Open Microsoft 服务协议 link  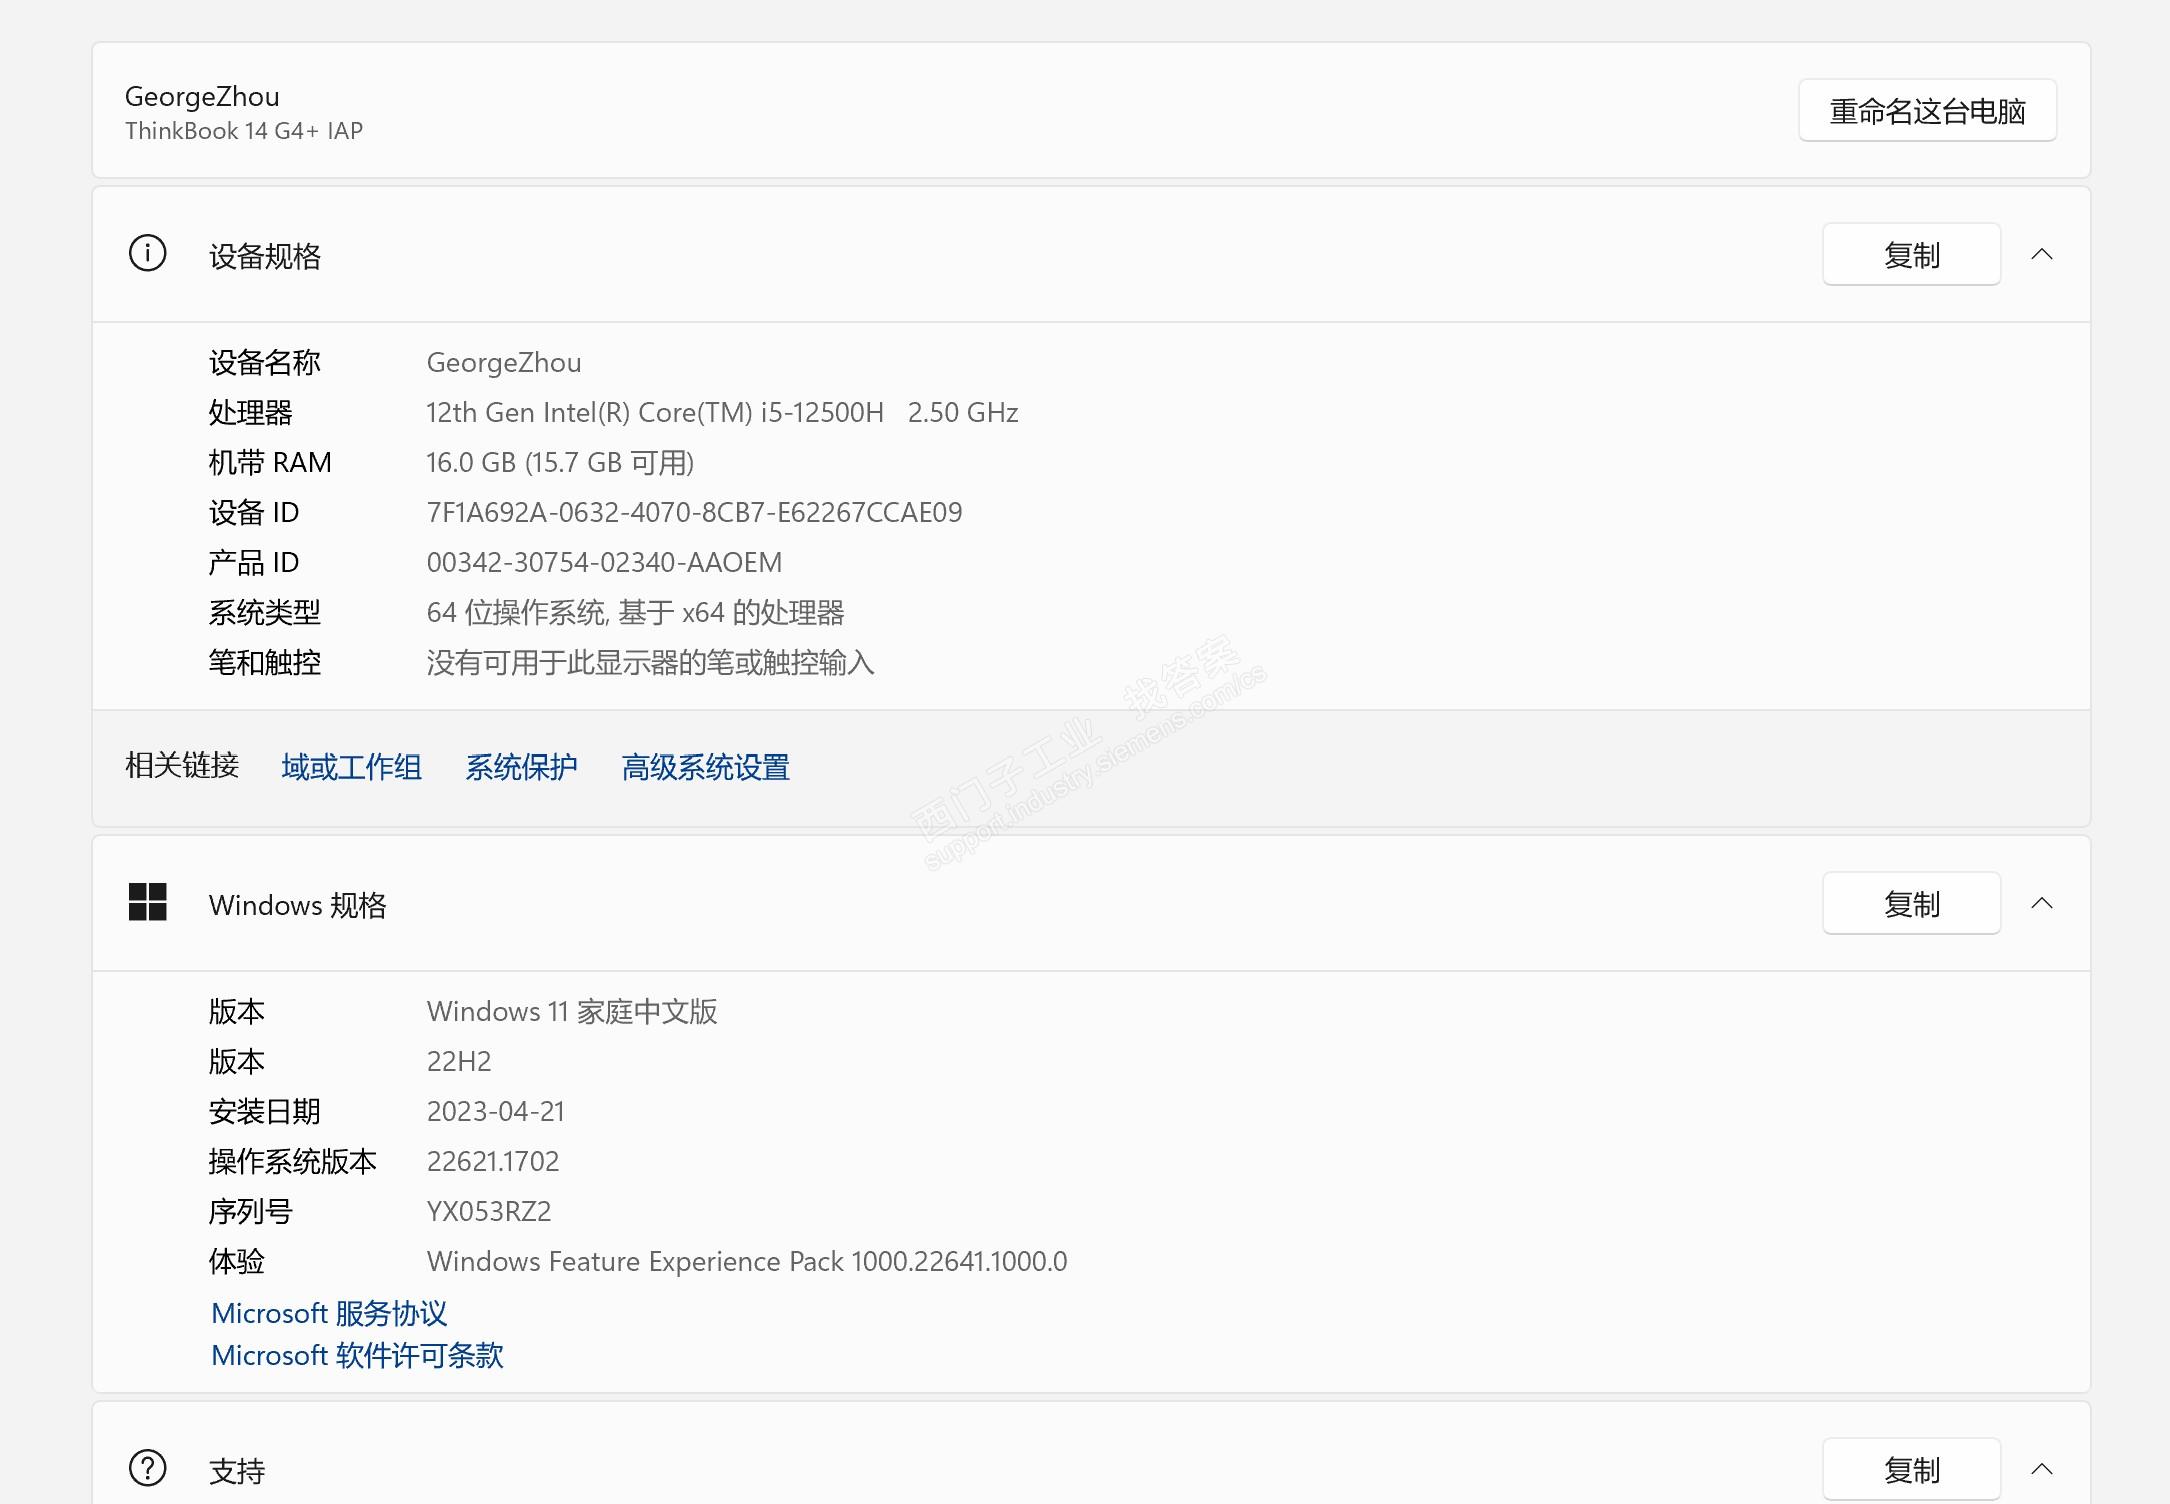329,1313
